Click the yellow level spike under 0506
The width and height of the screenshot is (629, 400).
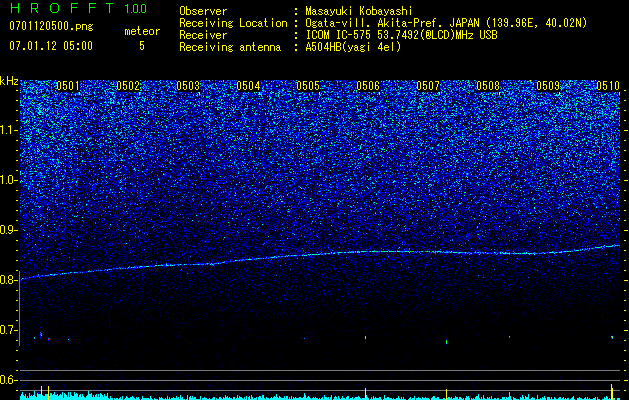point(365,393)
